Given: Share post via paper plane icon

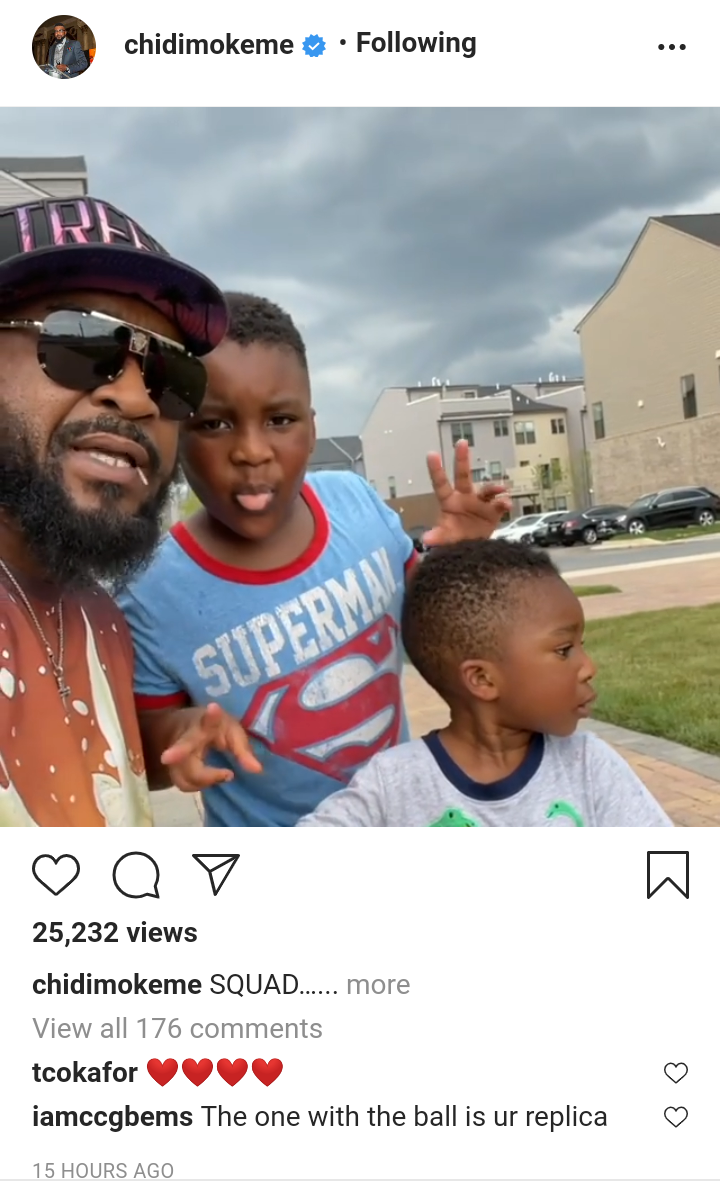Looking at the screenshot, I should [x=215, y=875].
